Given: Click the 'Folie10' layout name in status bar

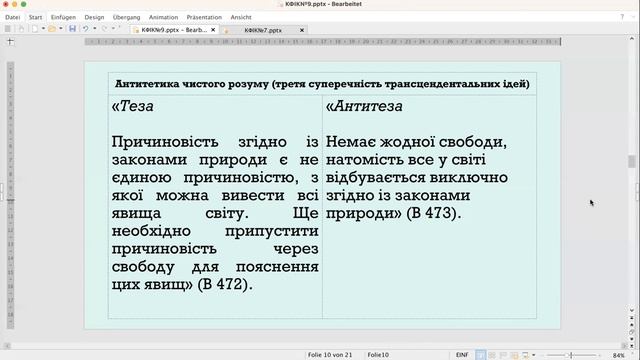Looking at the screenshot, I should (x=378, y=355).
